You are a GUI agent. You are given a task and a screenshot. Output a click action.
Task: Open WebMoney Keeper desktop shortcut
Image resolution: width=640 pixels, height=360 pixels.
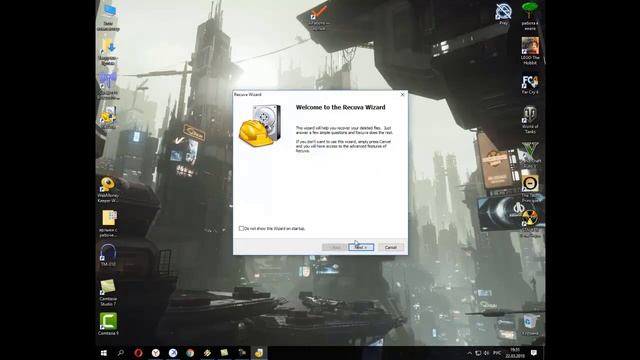pos(108,189)
